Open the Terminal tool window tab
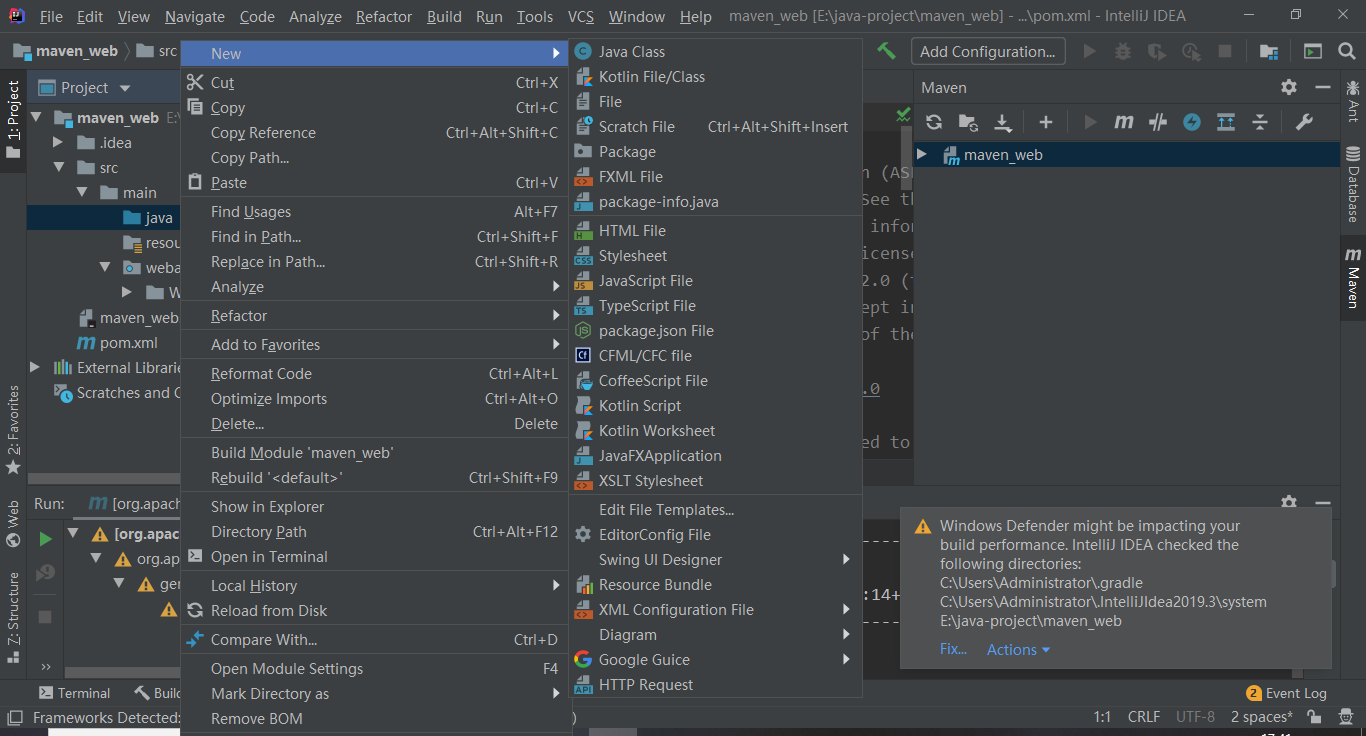1366x736 pixels. tap(74, 693)
